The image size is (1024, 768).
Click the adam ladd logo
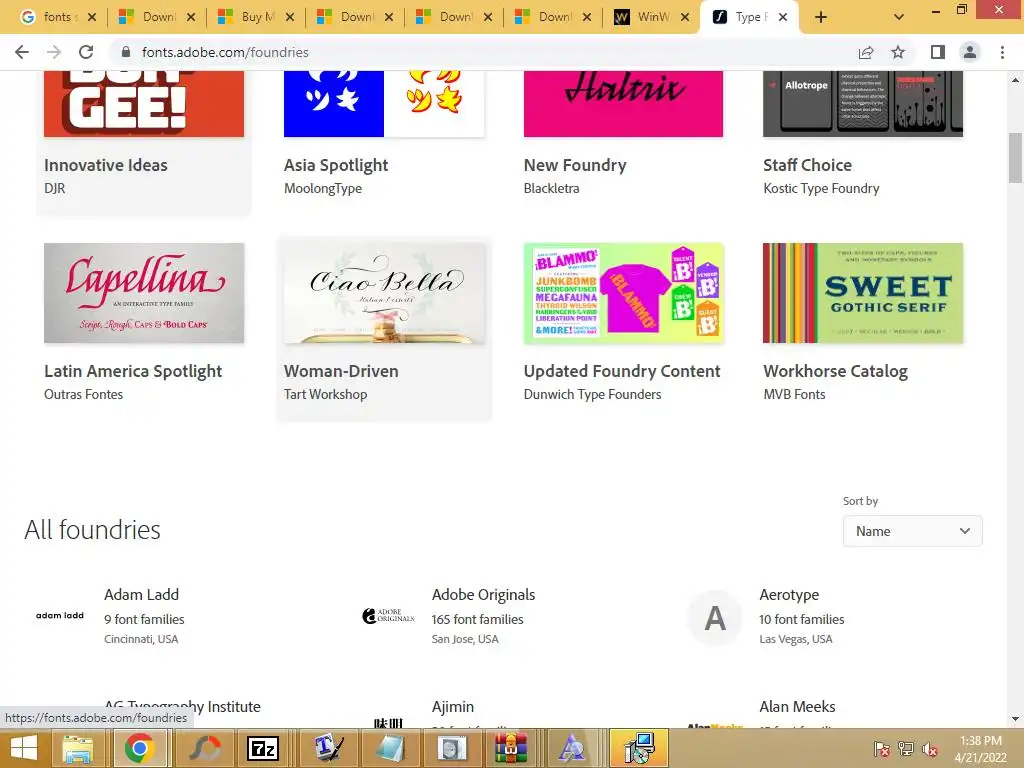pyautogui.click(x=60, y=616)
